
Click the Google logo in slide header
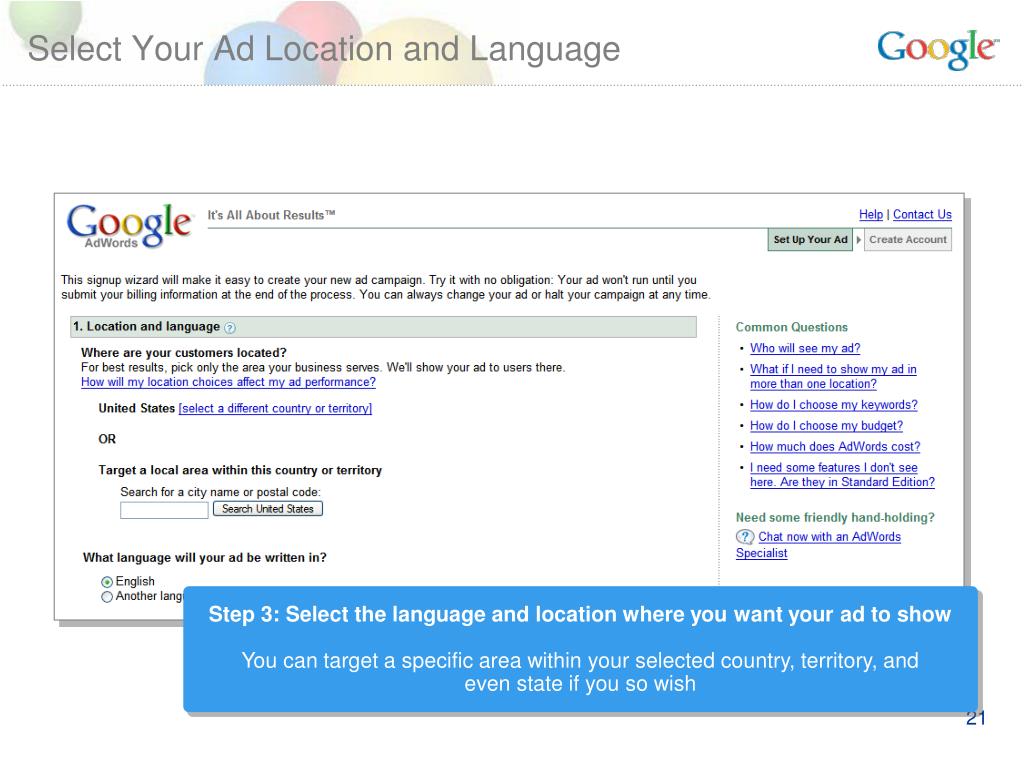(937, 49)
